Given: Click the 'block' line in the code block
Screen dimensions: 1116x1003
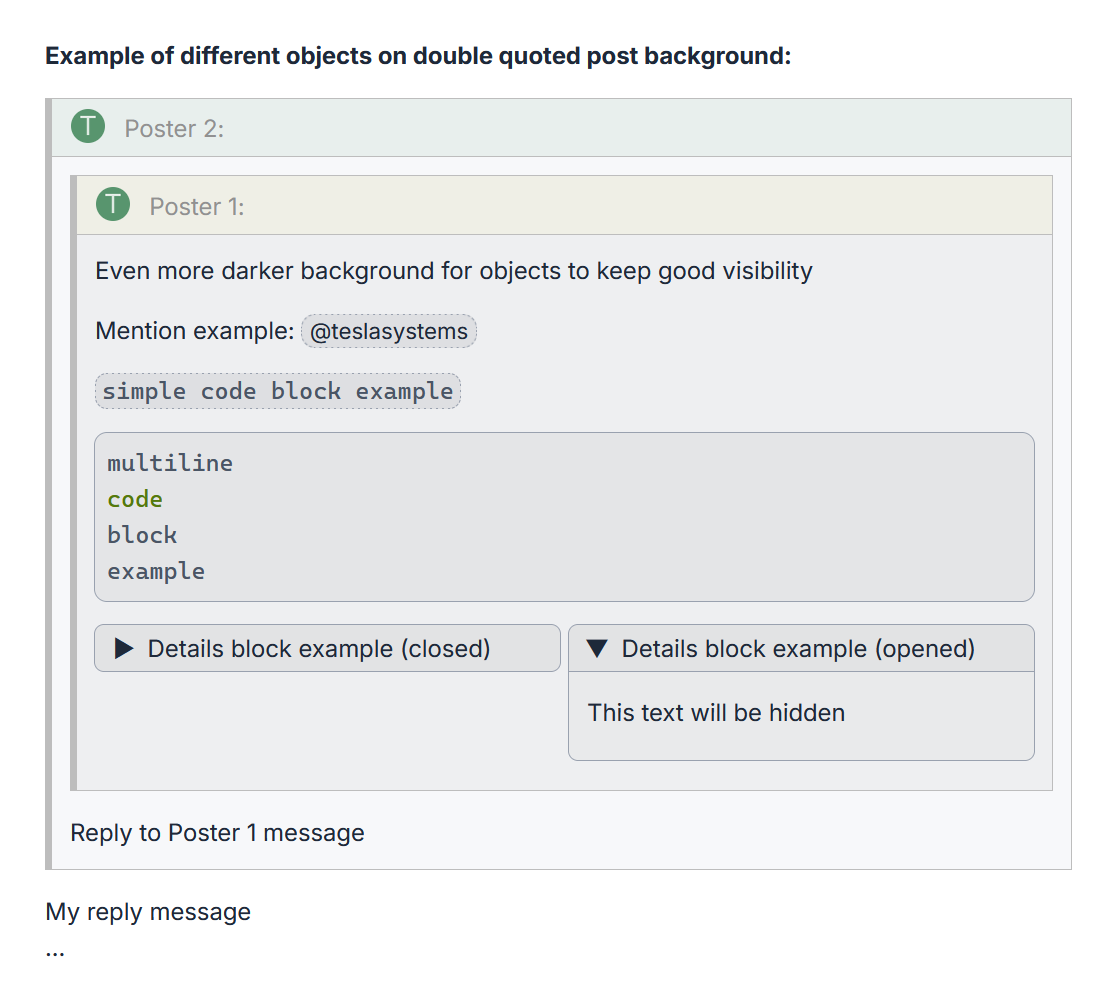Looking at the screenshot, I should (142, 535).
